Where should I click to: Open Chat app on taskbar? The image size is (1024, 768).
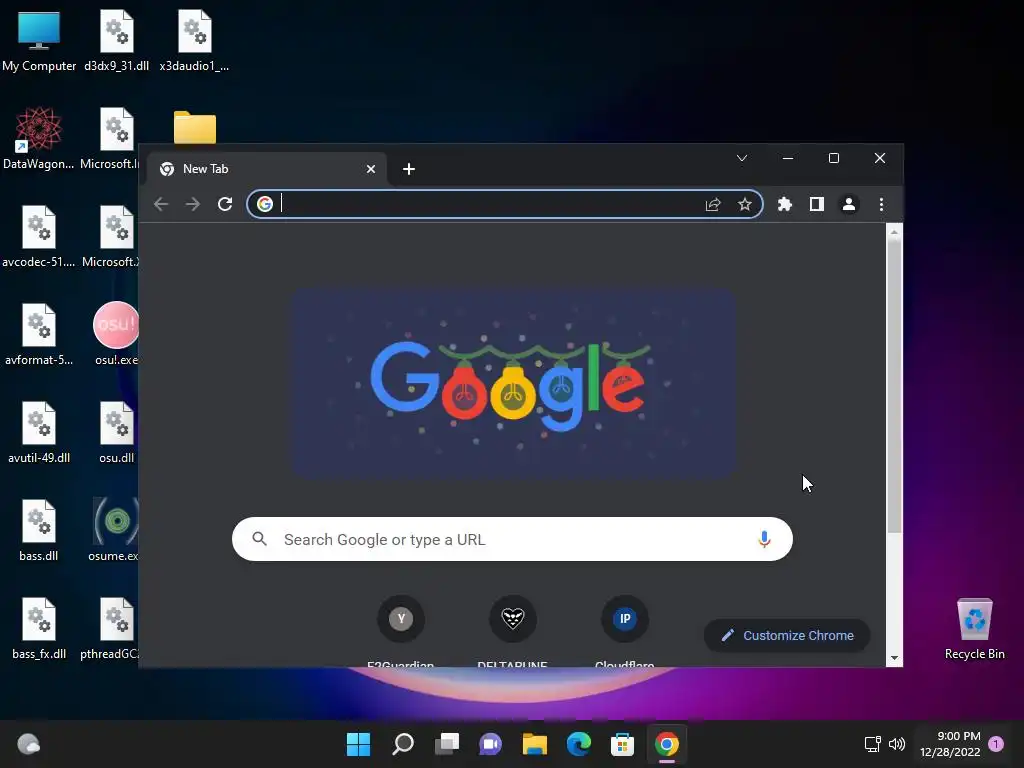(x=490, y=744)
